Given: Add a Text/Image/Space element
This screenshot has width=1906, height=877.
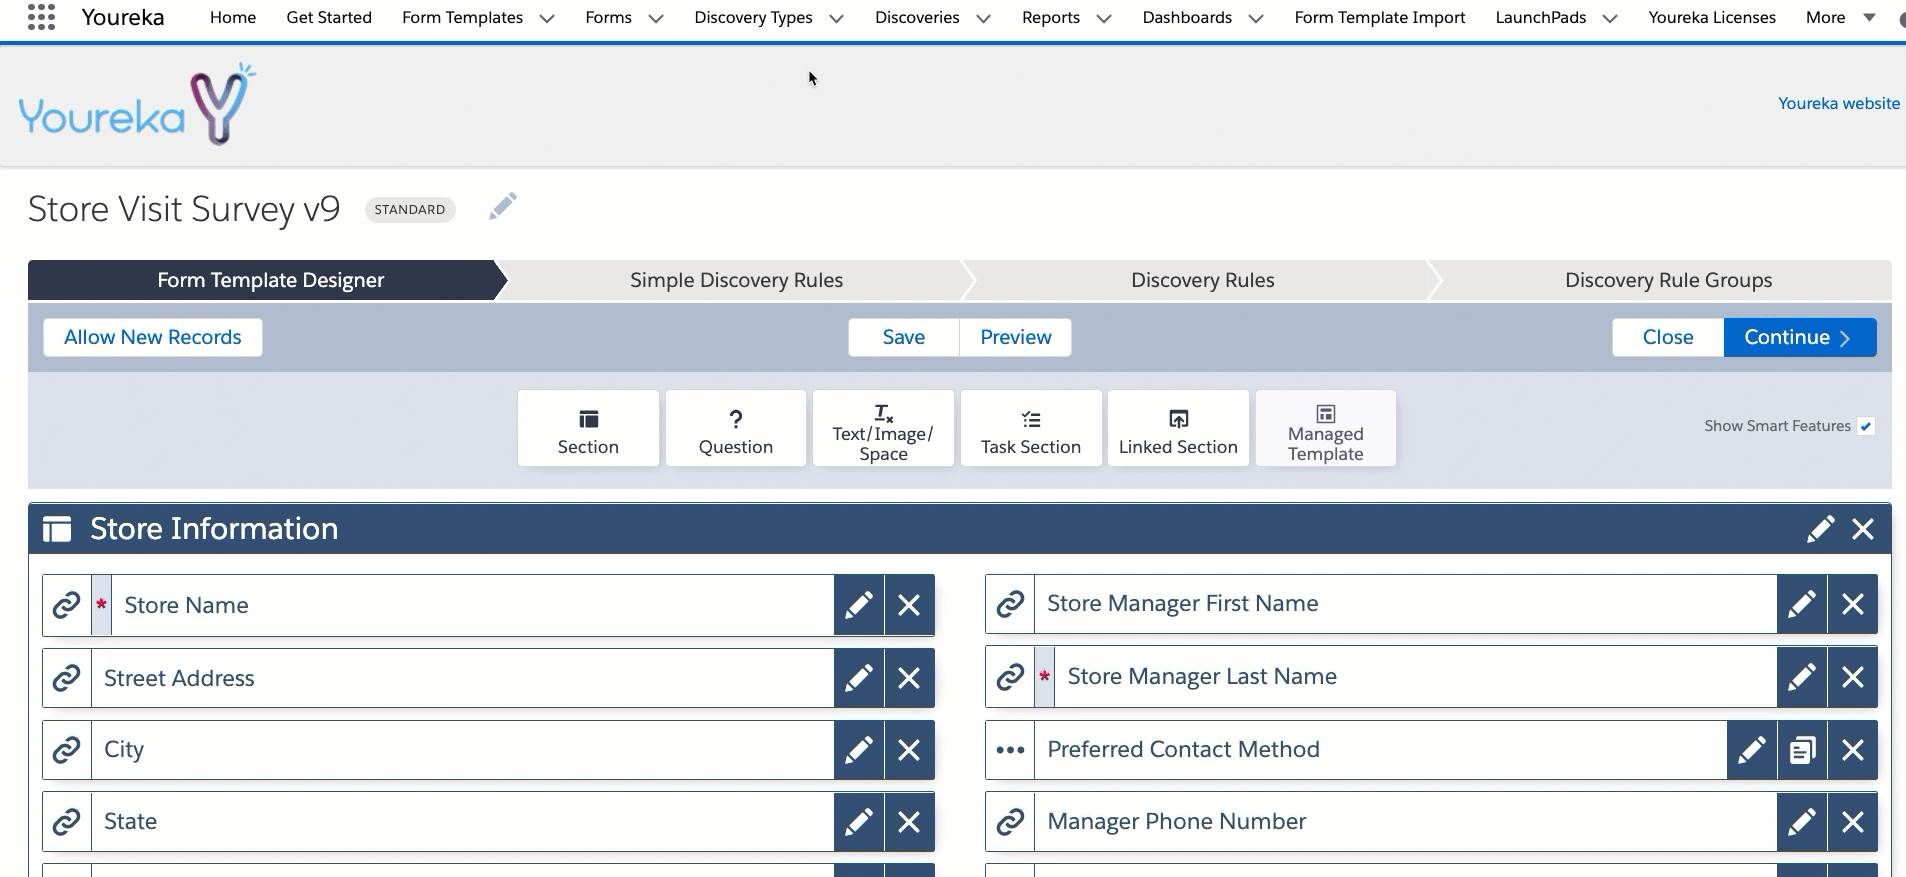Looking at the screenshot, I should pos(883,428).
